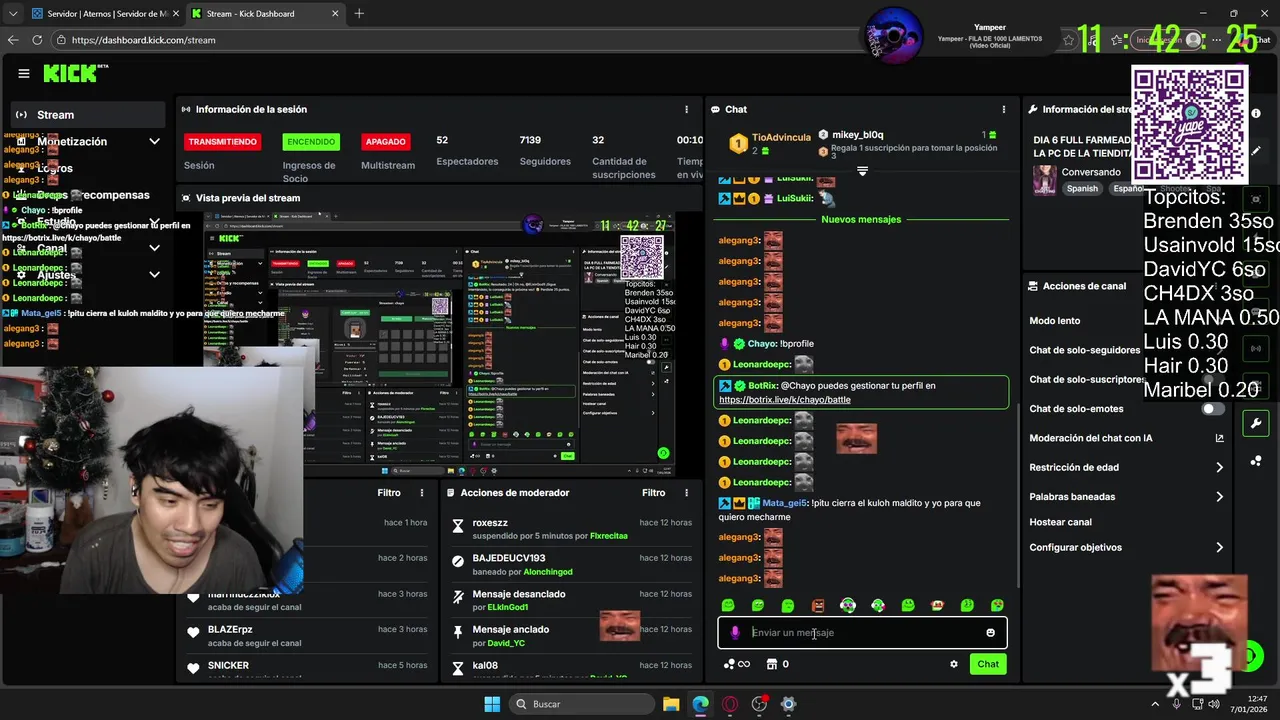Open the activity feed panel three-dot menu
This screenshot has width=1280, height=720.
click(422, 493)
